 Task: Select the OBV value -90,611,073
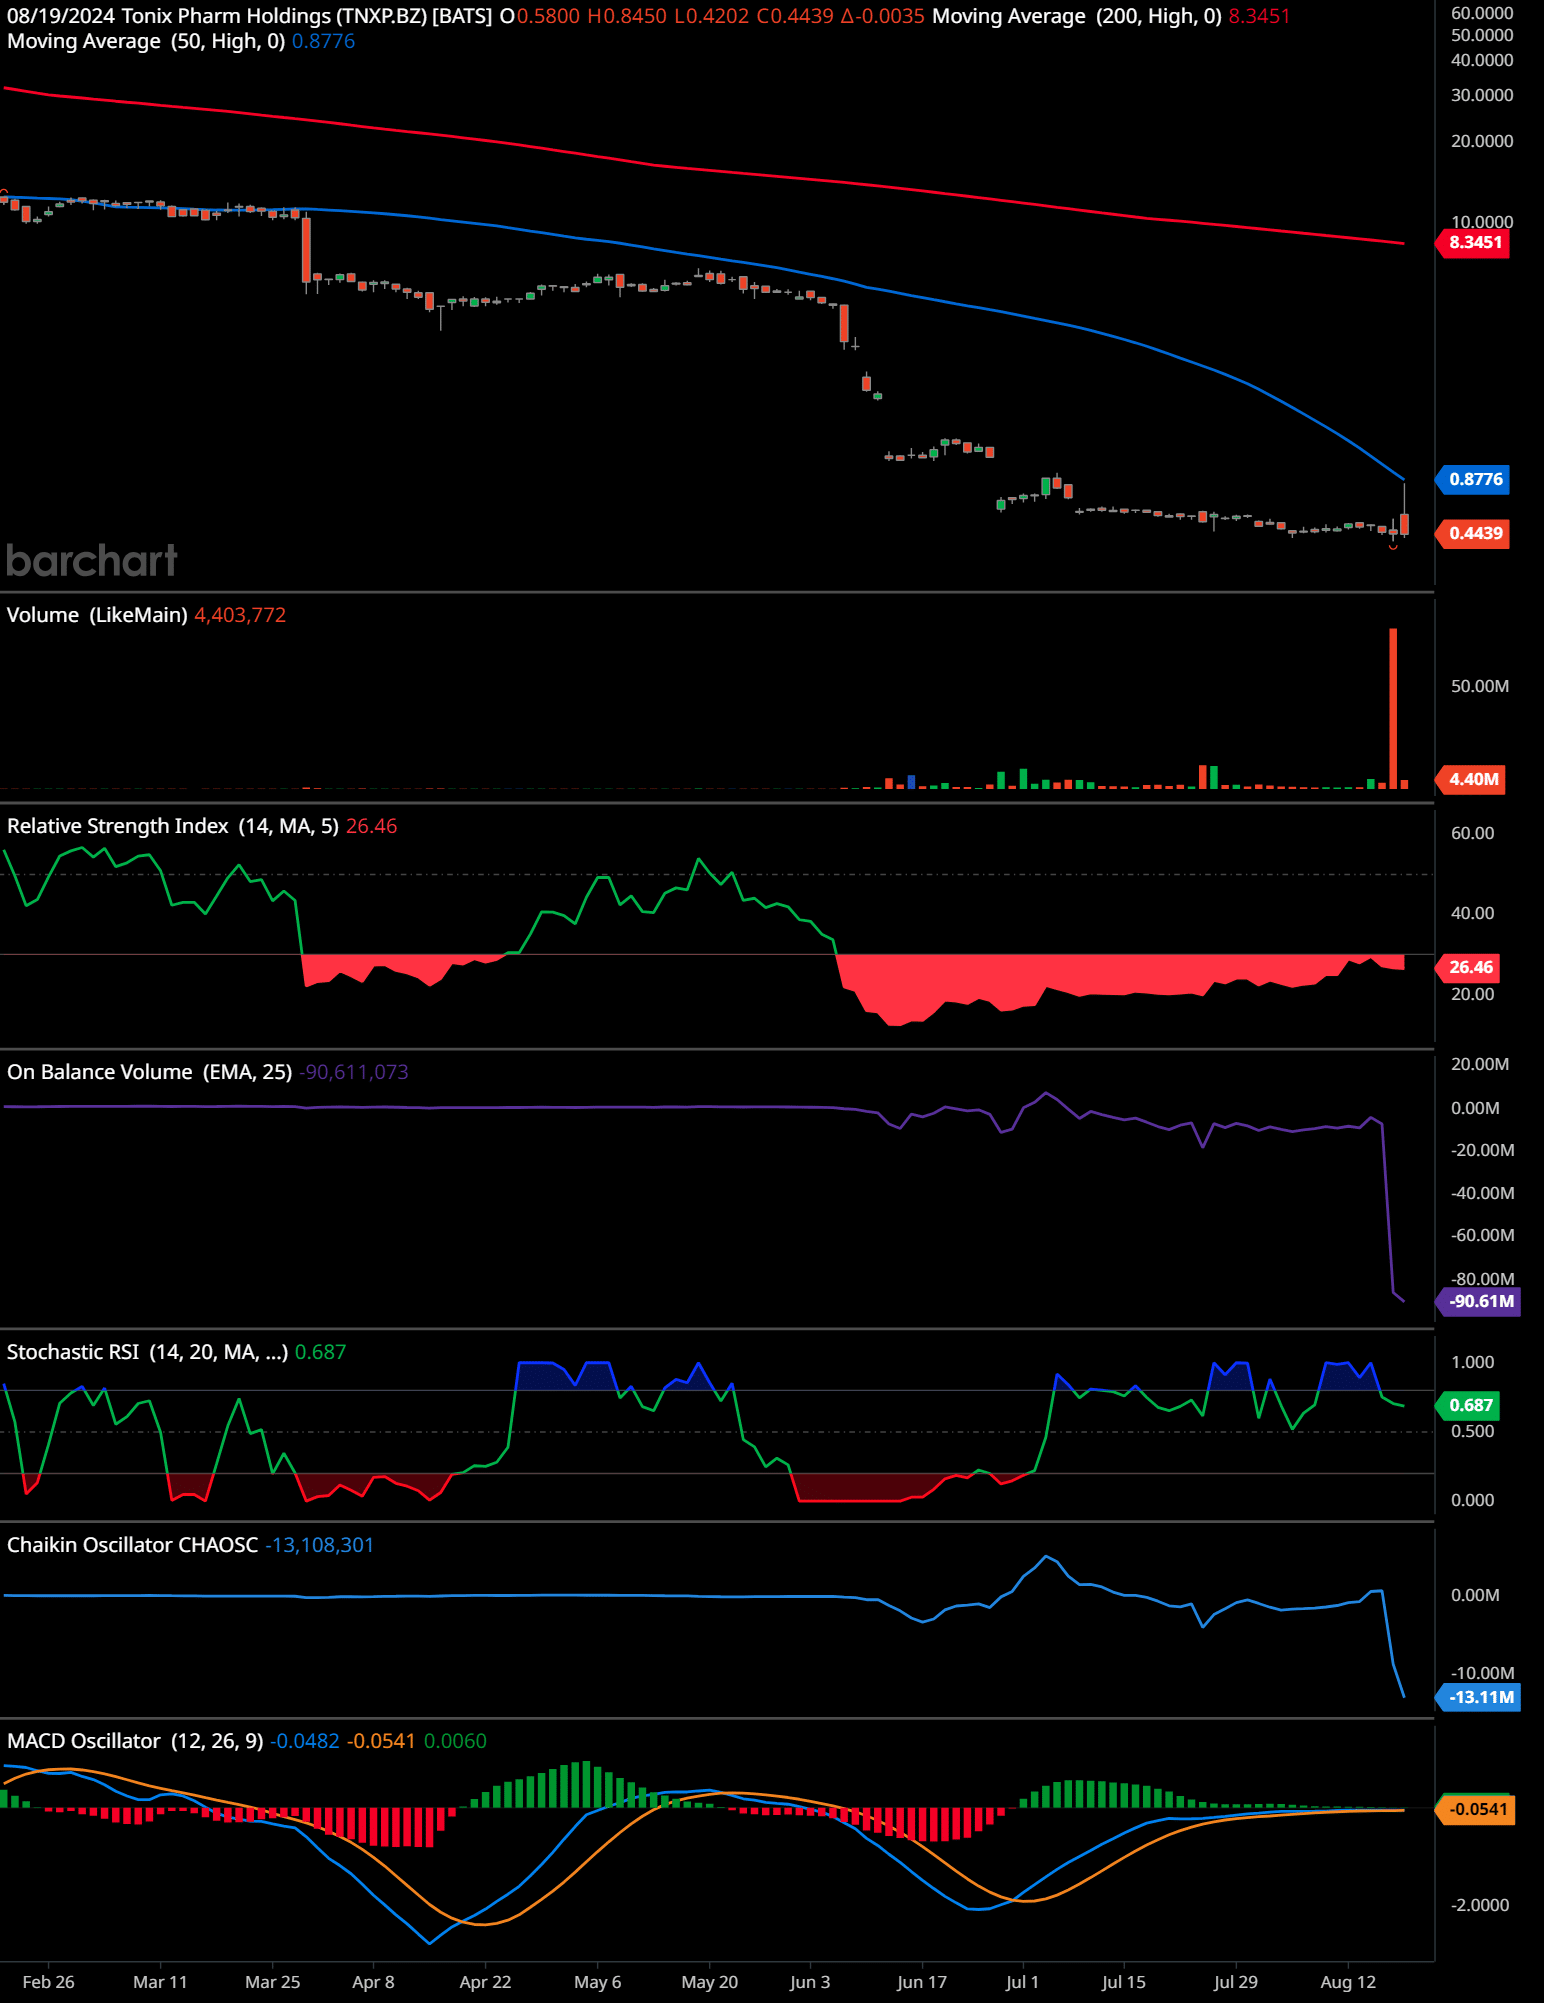[354, 1072]
